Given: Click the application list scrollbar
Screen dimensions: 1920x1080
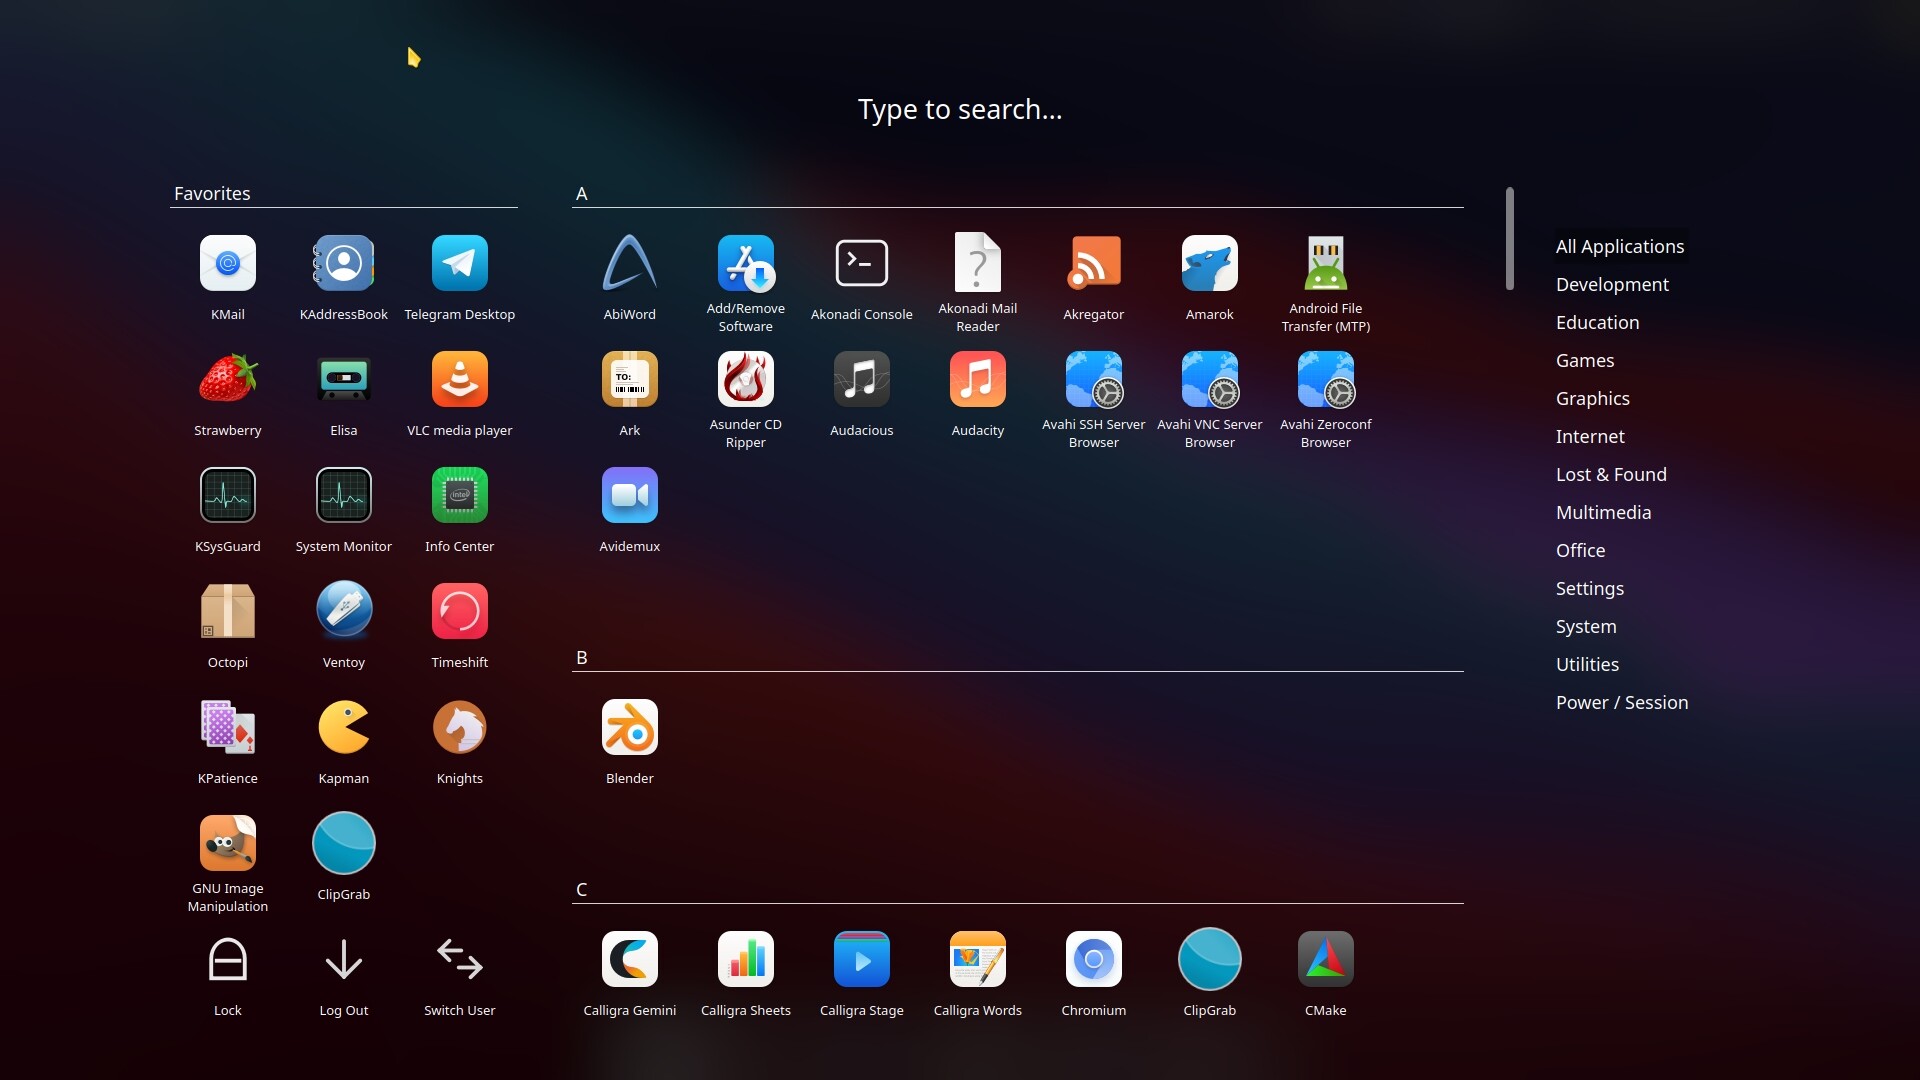Looking at the screenshot, I should [1510, 239].
